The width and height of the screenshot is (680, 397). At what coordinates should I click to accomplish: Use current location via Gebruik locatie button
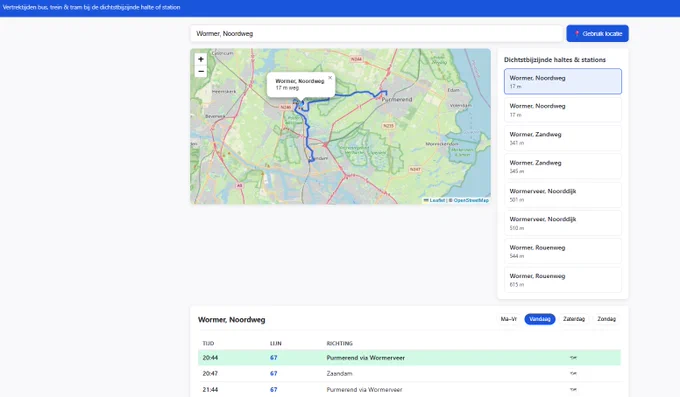point(597,33)
